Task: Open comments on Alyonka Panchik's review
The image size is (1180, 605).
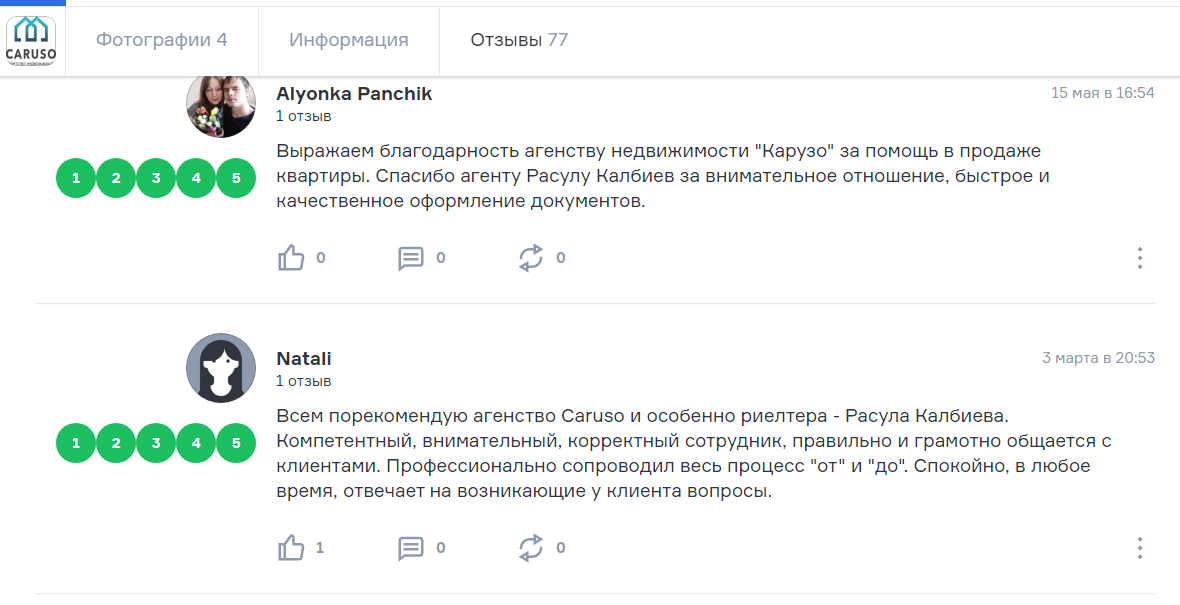Action: pos(410,258)
